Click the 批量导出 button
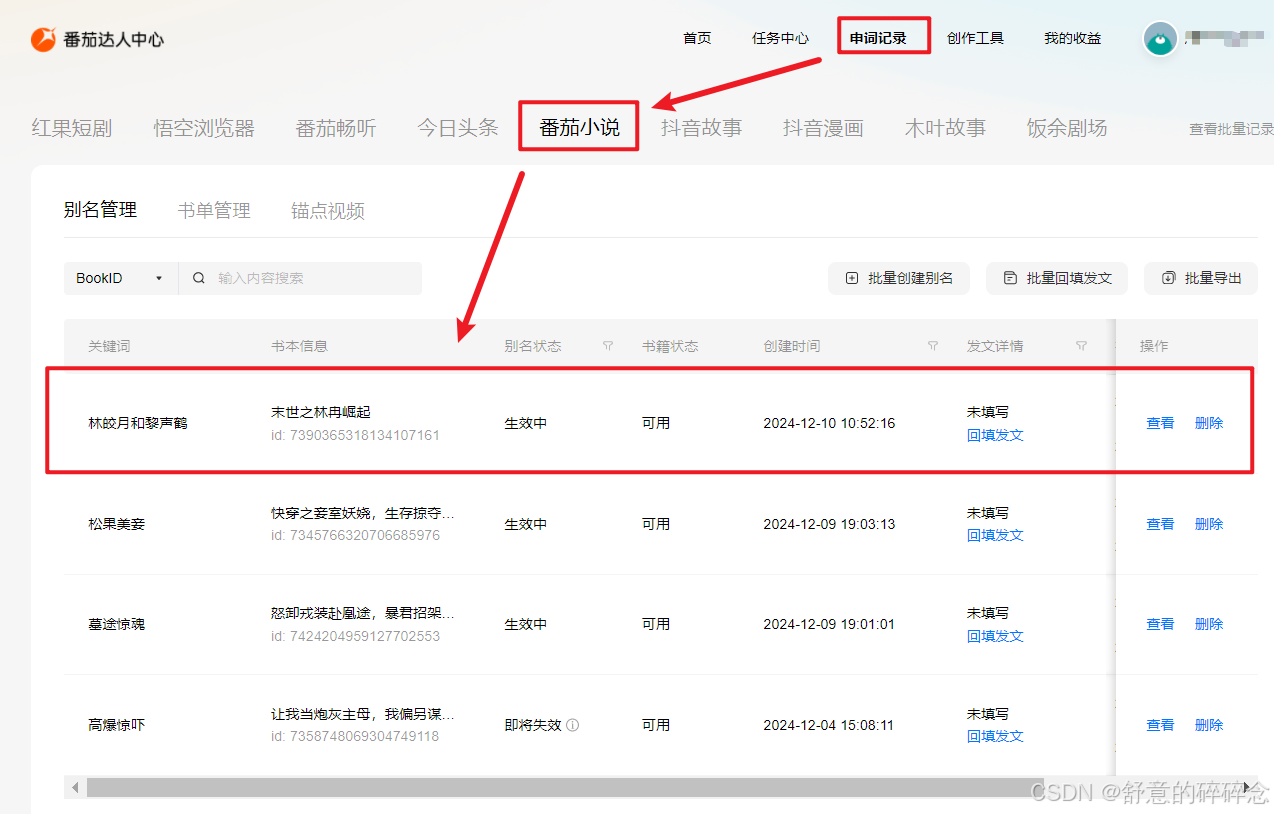Image resolution: width=1274 pixels, height=814 pixels. (1201, 278)
